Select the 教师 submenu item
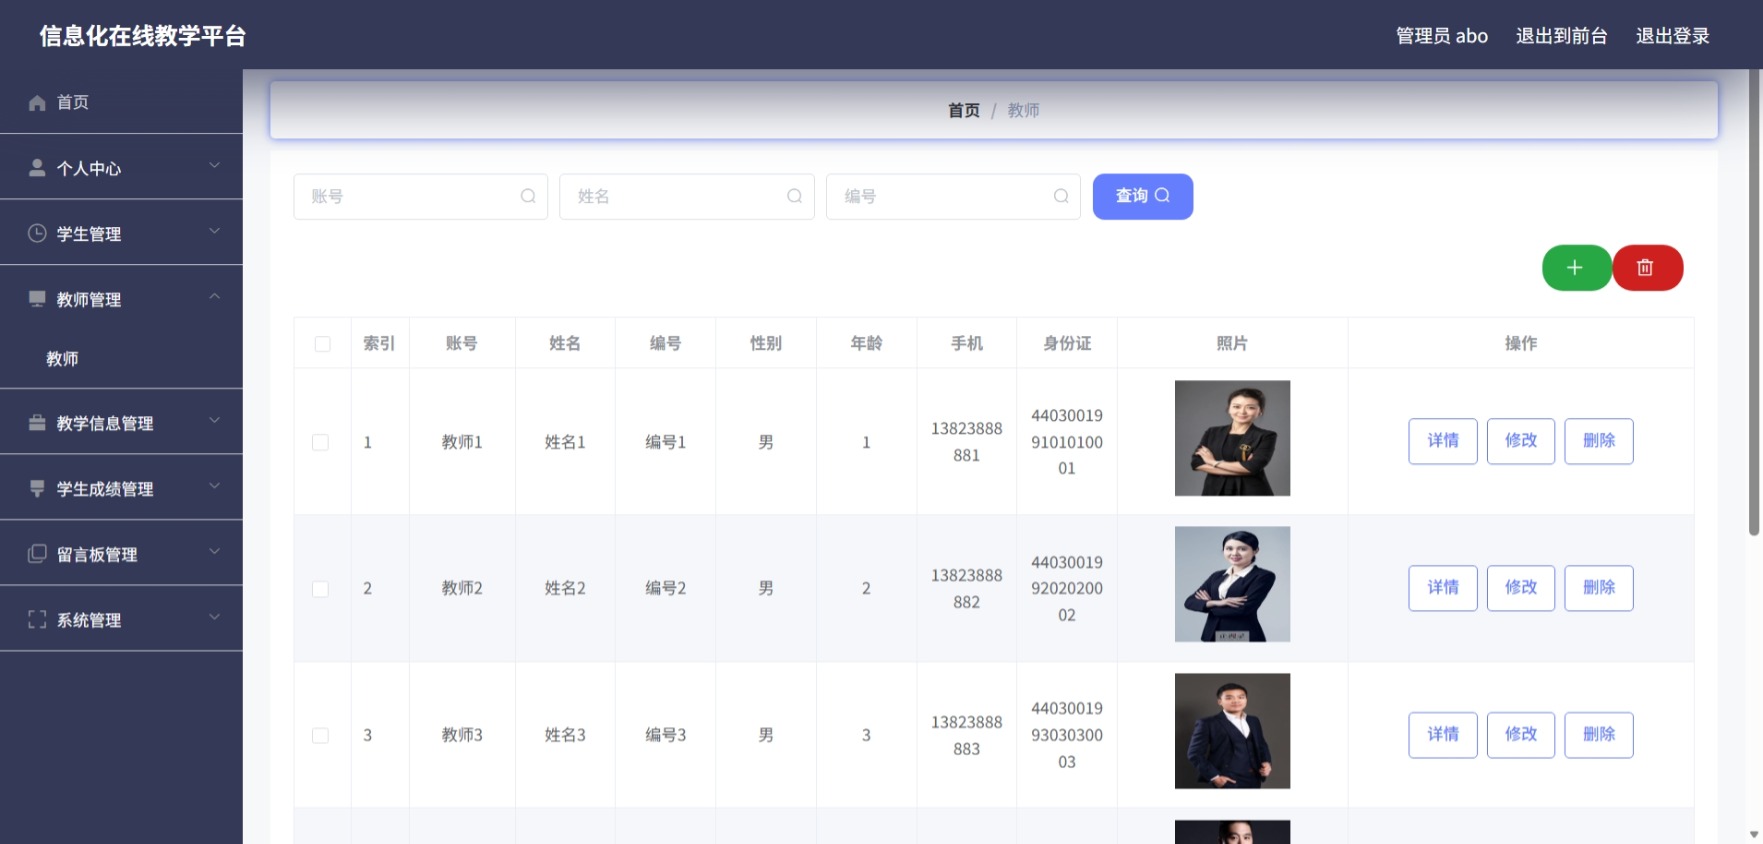Viewport: 1763px width, 844px height. pos(121,359)
